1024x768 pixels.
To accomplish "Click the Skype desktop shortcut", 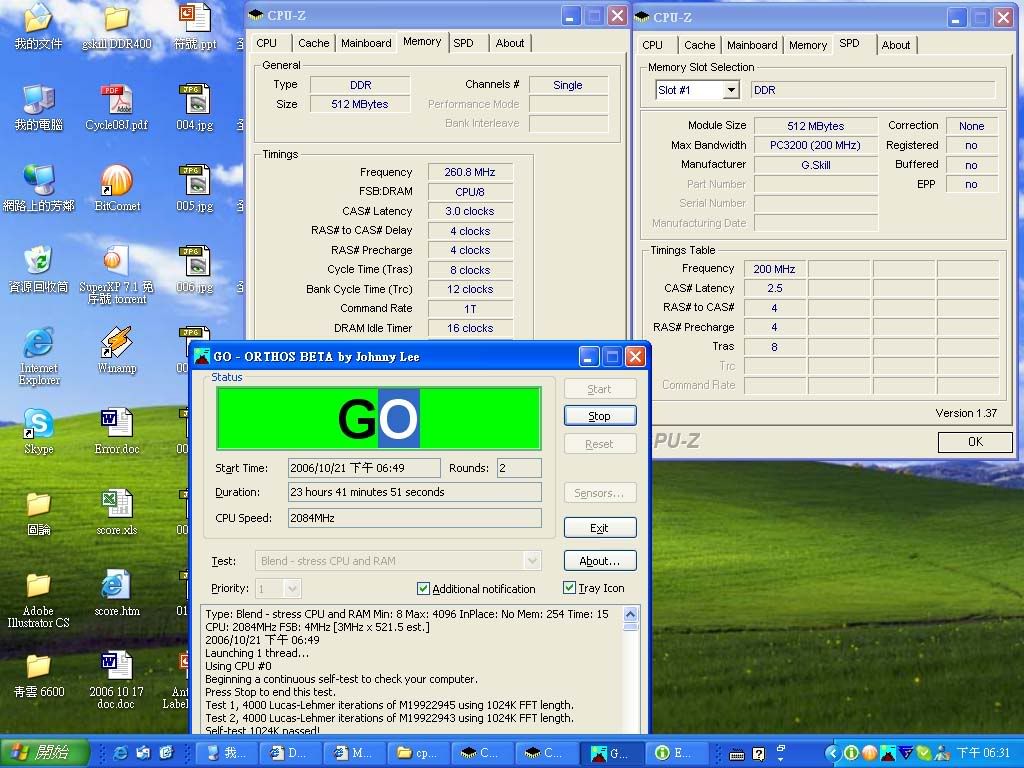I will (x=39, y=432).
